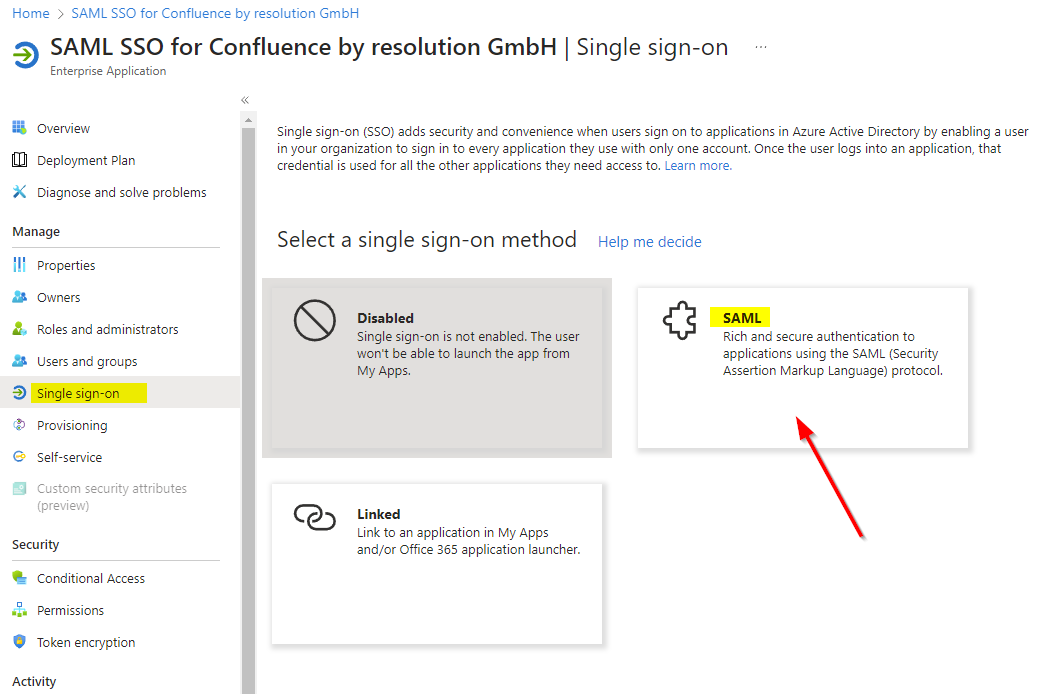
Task: Select the SAML sign-on method card
Action: click(x=802, y=367)
